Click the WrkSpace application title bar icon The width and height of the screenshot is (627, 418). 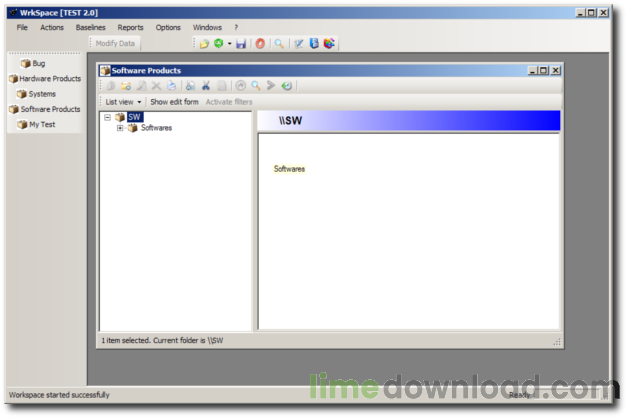pyautogui.click(x=13, y=12)
